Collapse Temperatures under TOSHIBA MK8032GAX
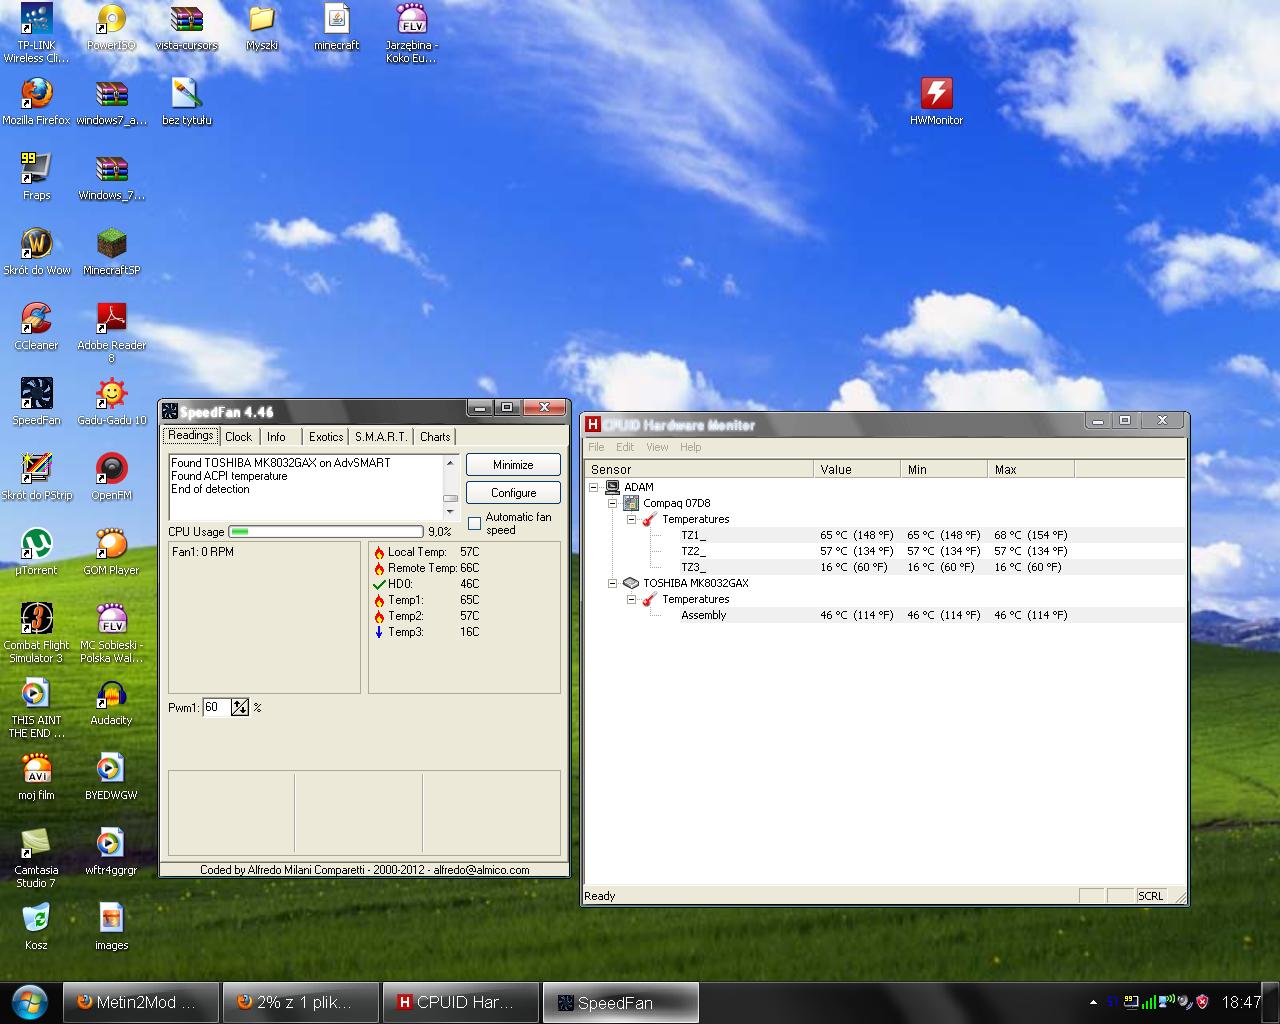 pos(632,599)
